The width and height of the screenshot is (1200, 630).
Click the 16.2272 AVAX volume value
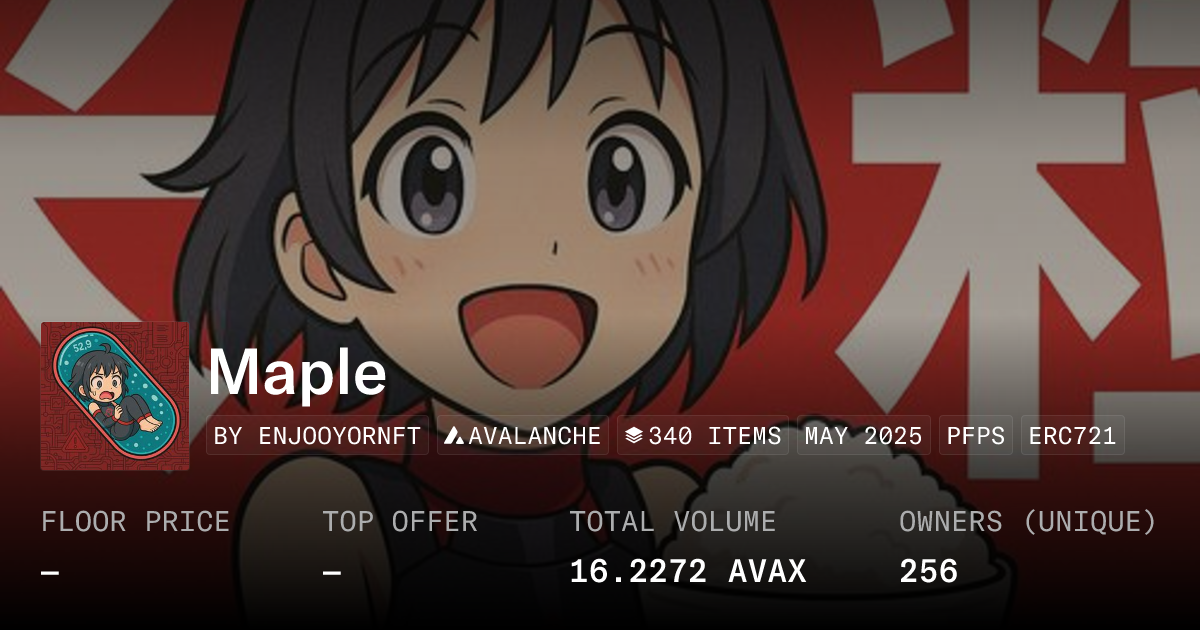click(x=688, y=572)
